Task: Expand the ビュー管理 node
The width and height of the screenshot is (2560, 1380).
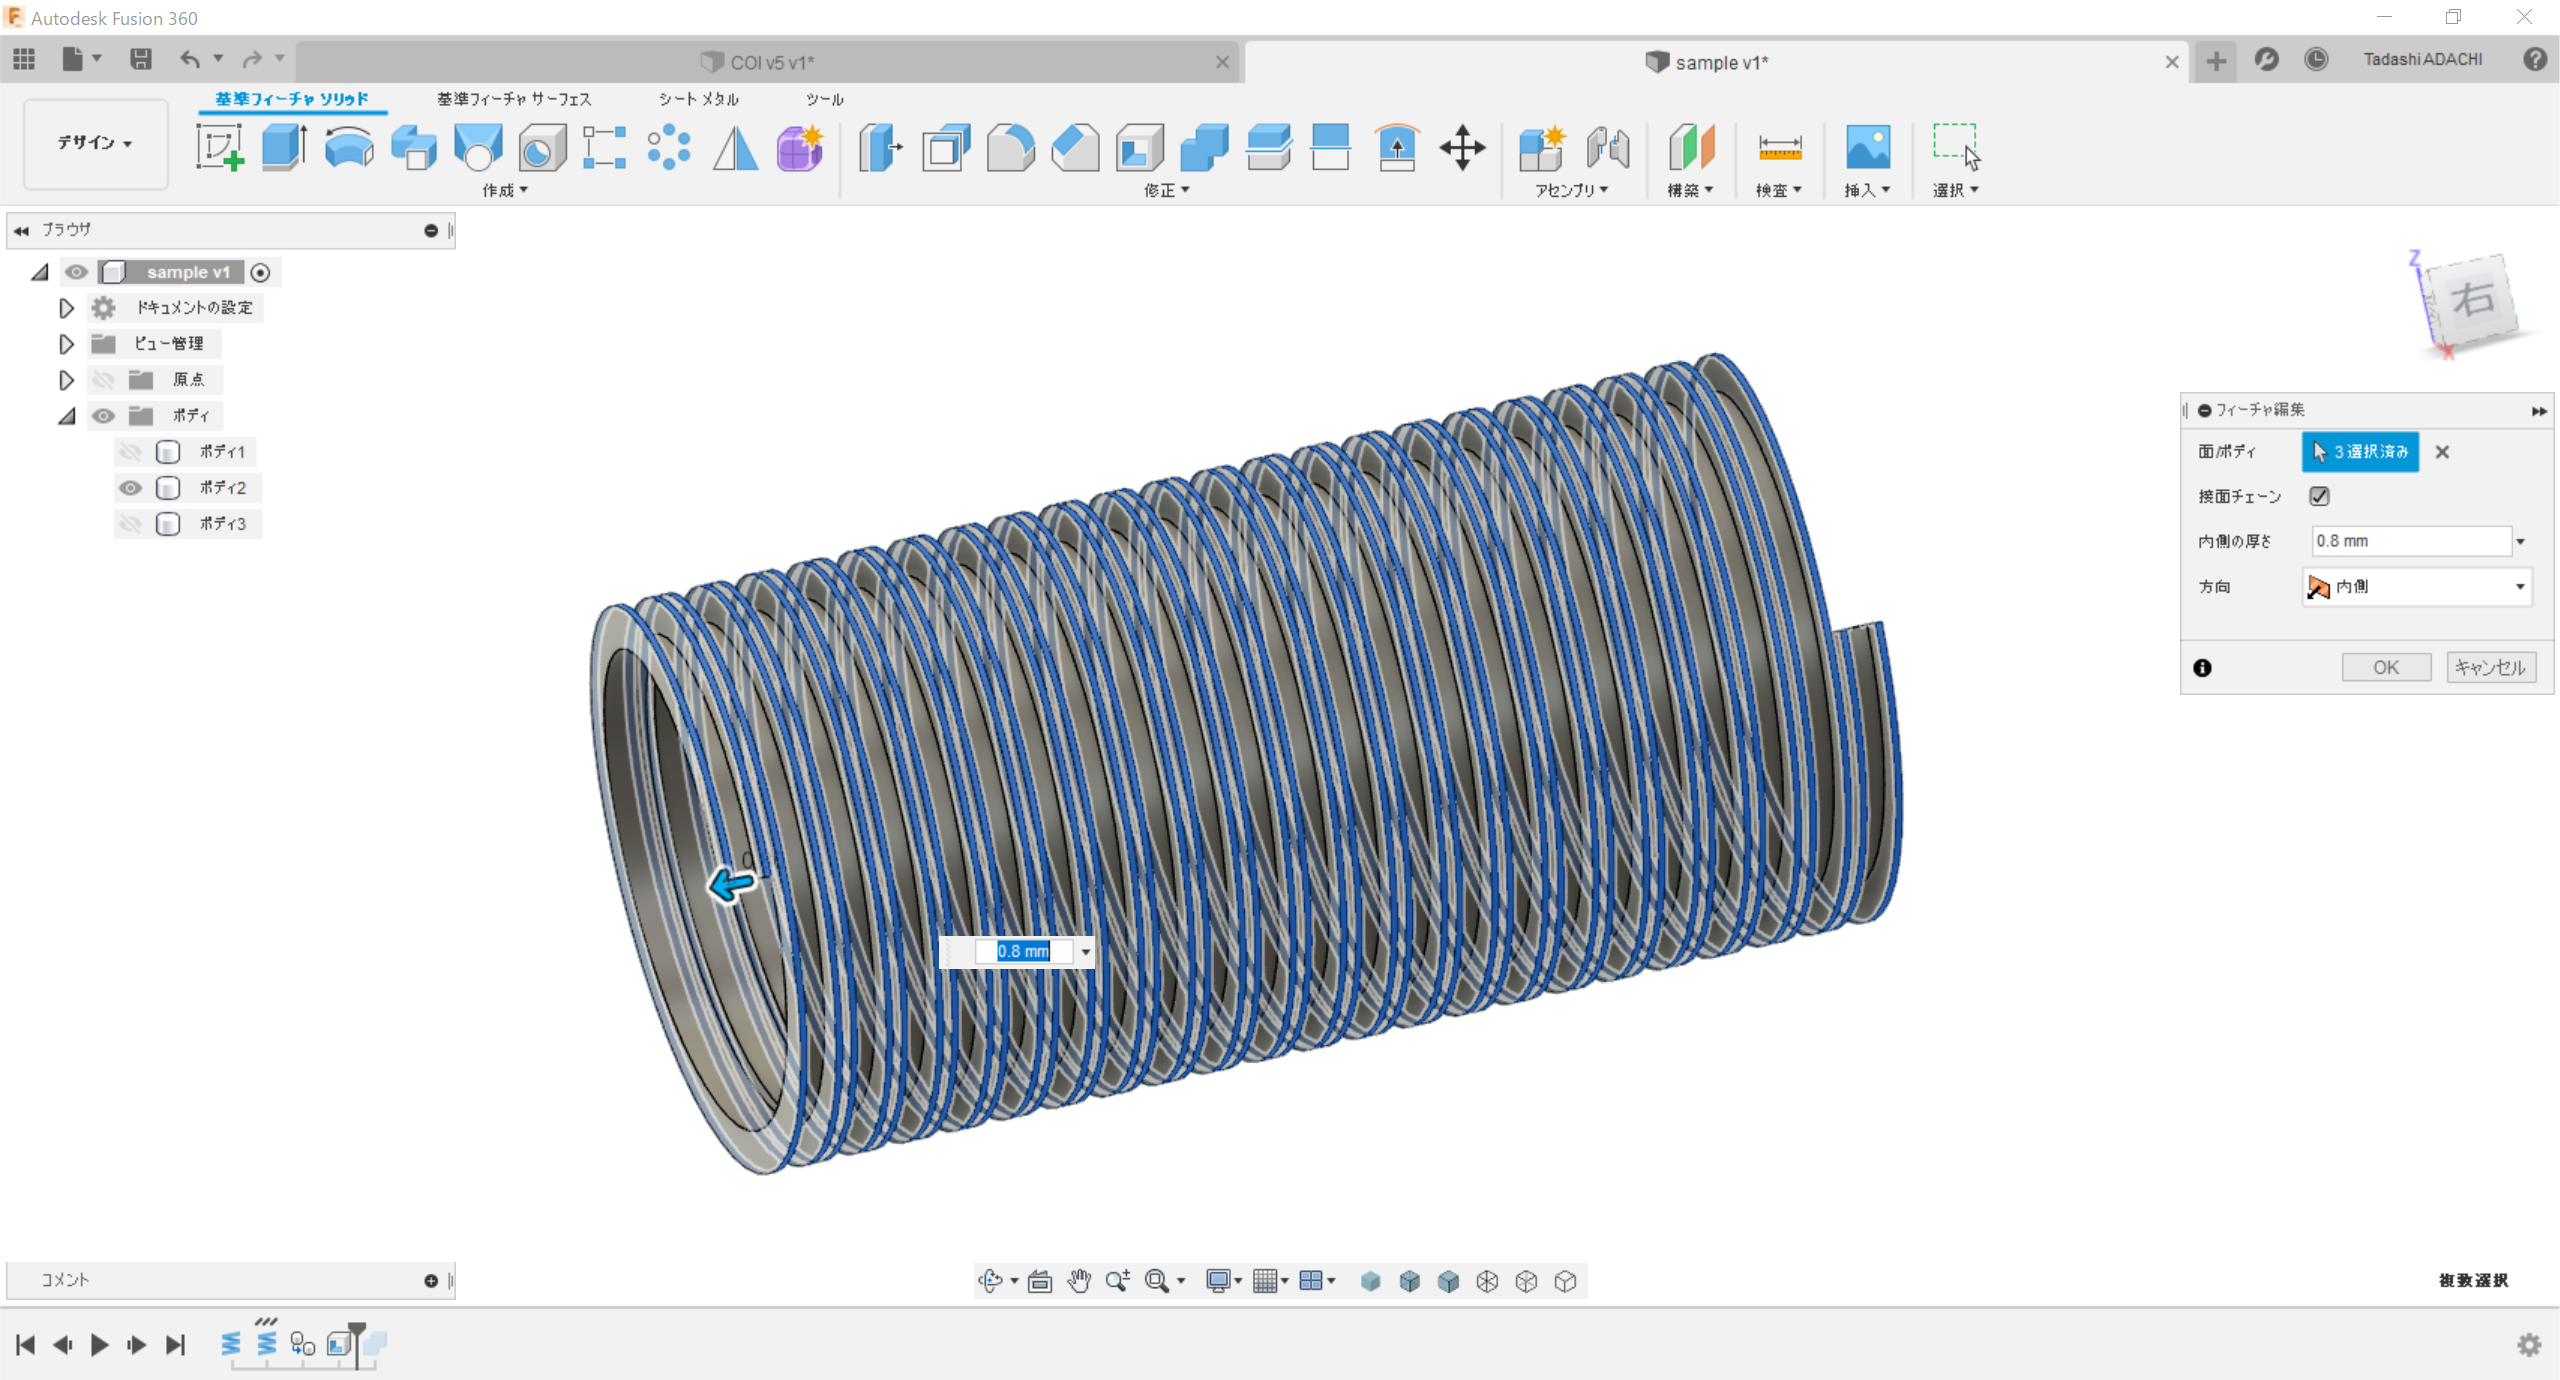Action: 66,344
